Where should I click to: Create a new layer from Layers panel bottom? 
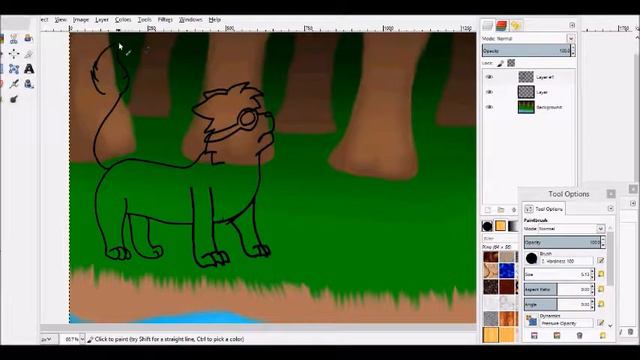tap(488, 210)
